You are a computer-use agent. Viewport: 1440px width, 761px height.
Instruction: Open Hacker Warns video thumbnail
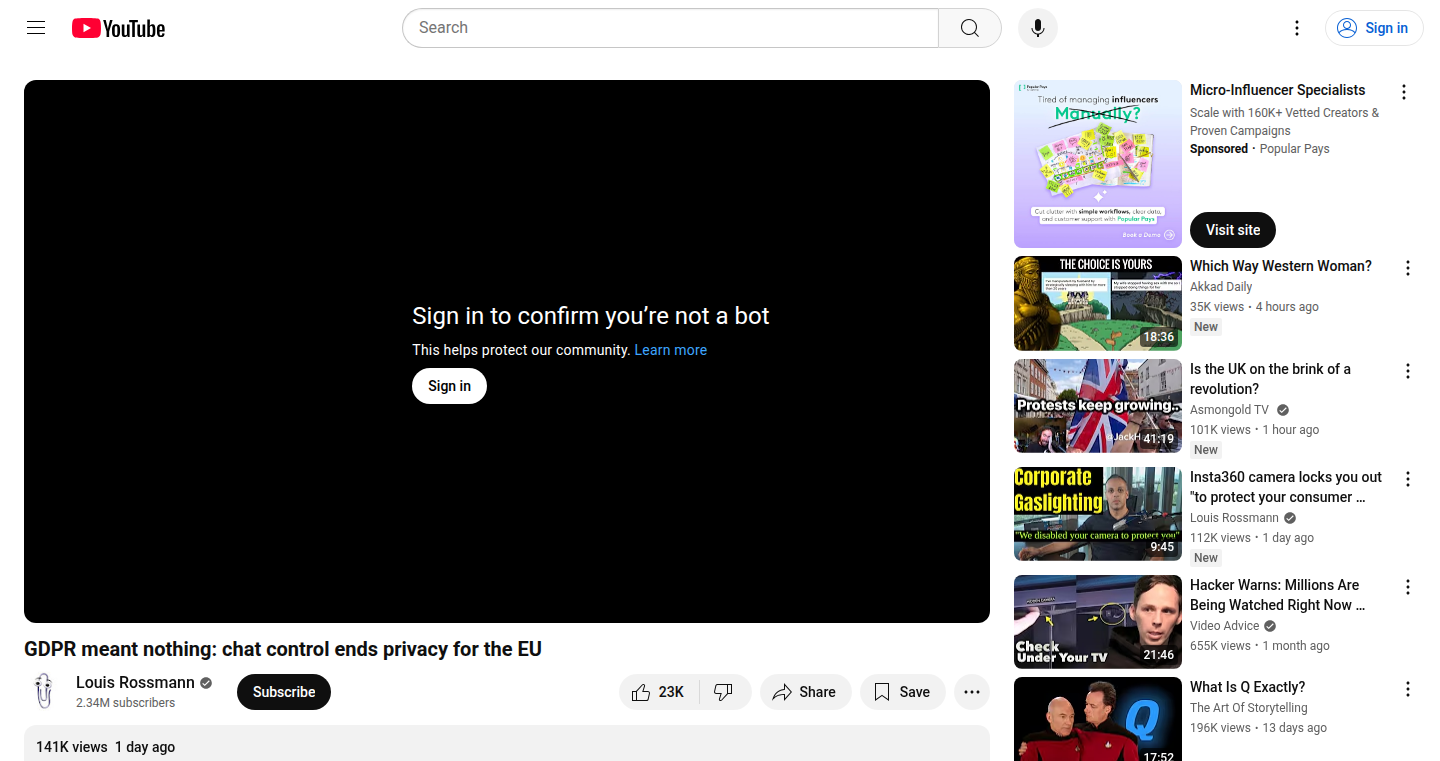point(1098,622)
